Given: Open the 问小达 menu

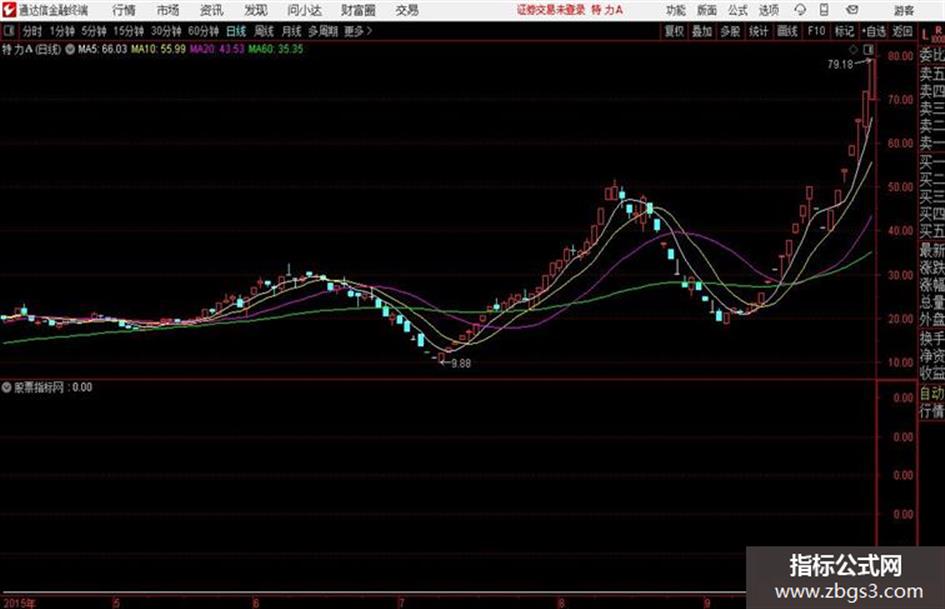Looking at the screenshot, I should [304, 10].
